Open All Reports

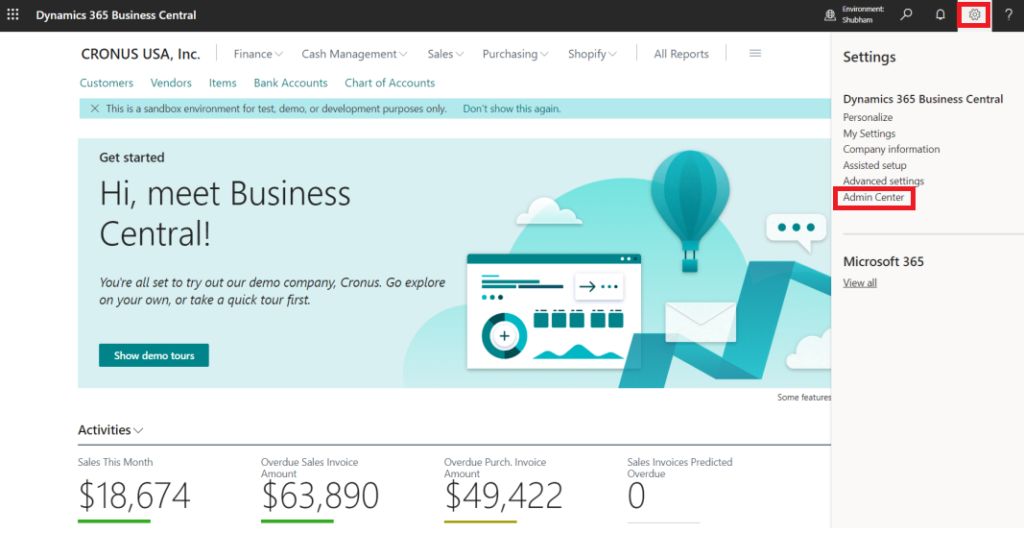681,54
